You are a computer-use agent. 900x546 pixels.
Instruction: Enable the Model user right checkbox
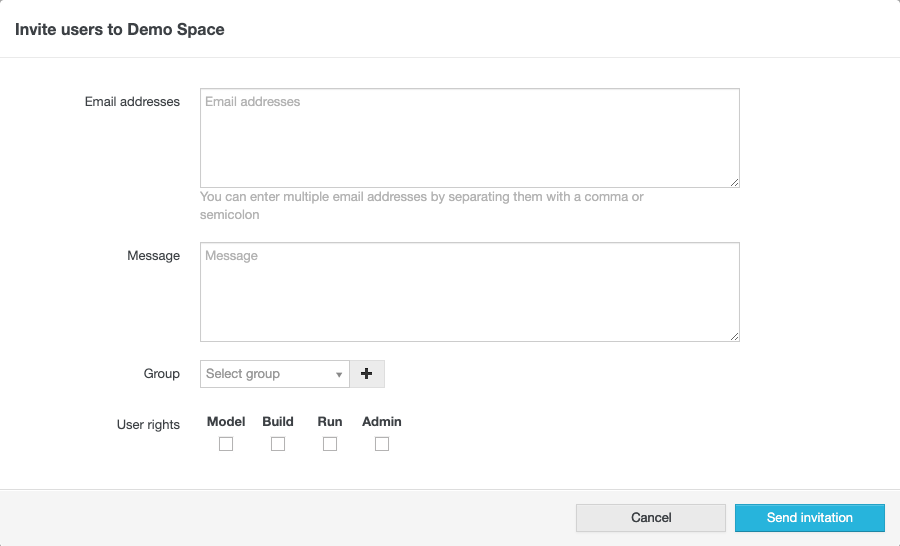pos(226,444)
